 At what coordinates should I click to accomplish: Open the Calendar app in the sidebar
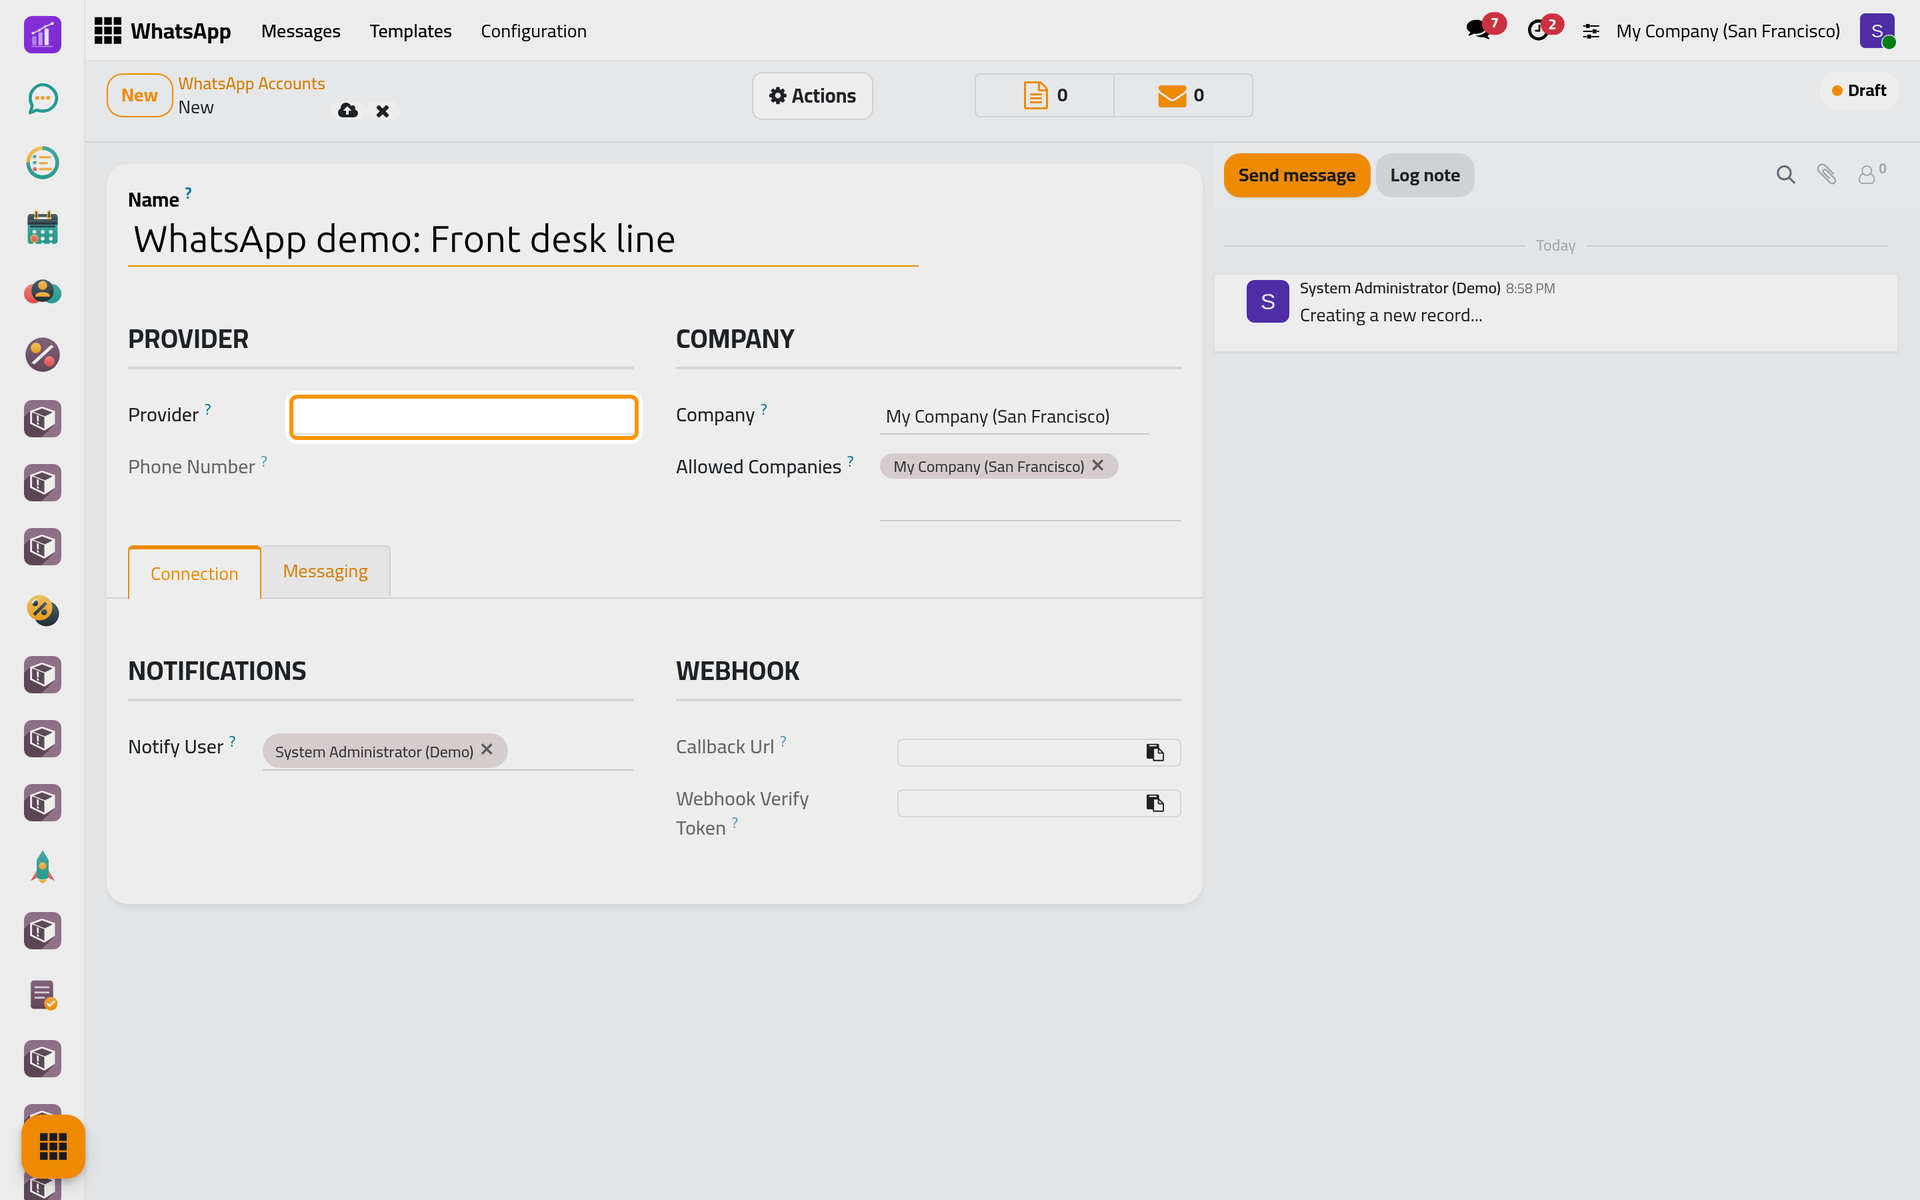click(x=42, y=227)
